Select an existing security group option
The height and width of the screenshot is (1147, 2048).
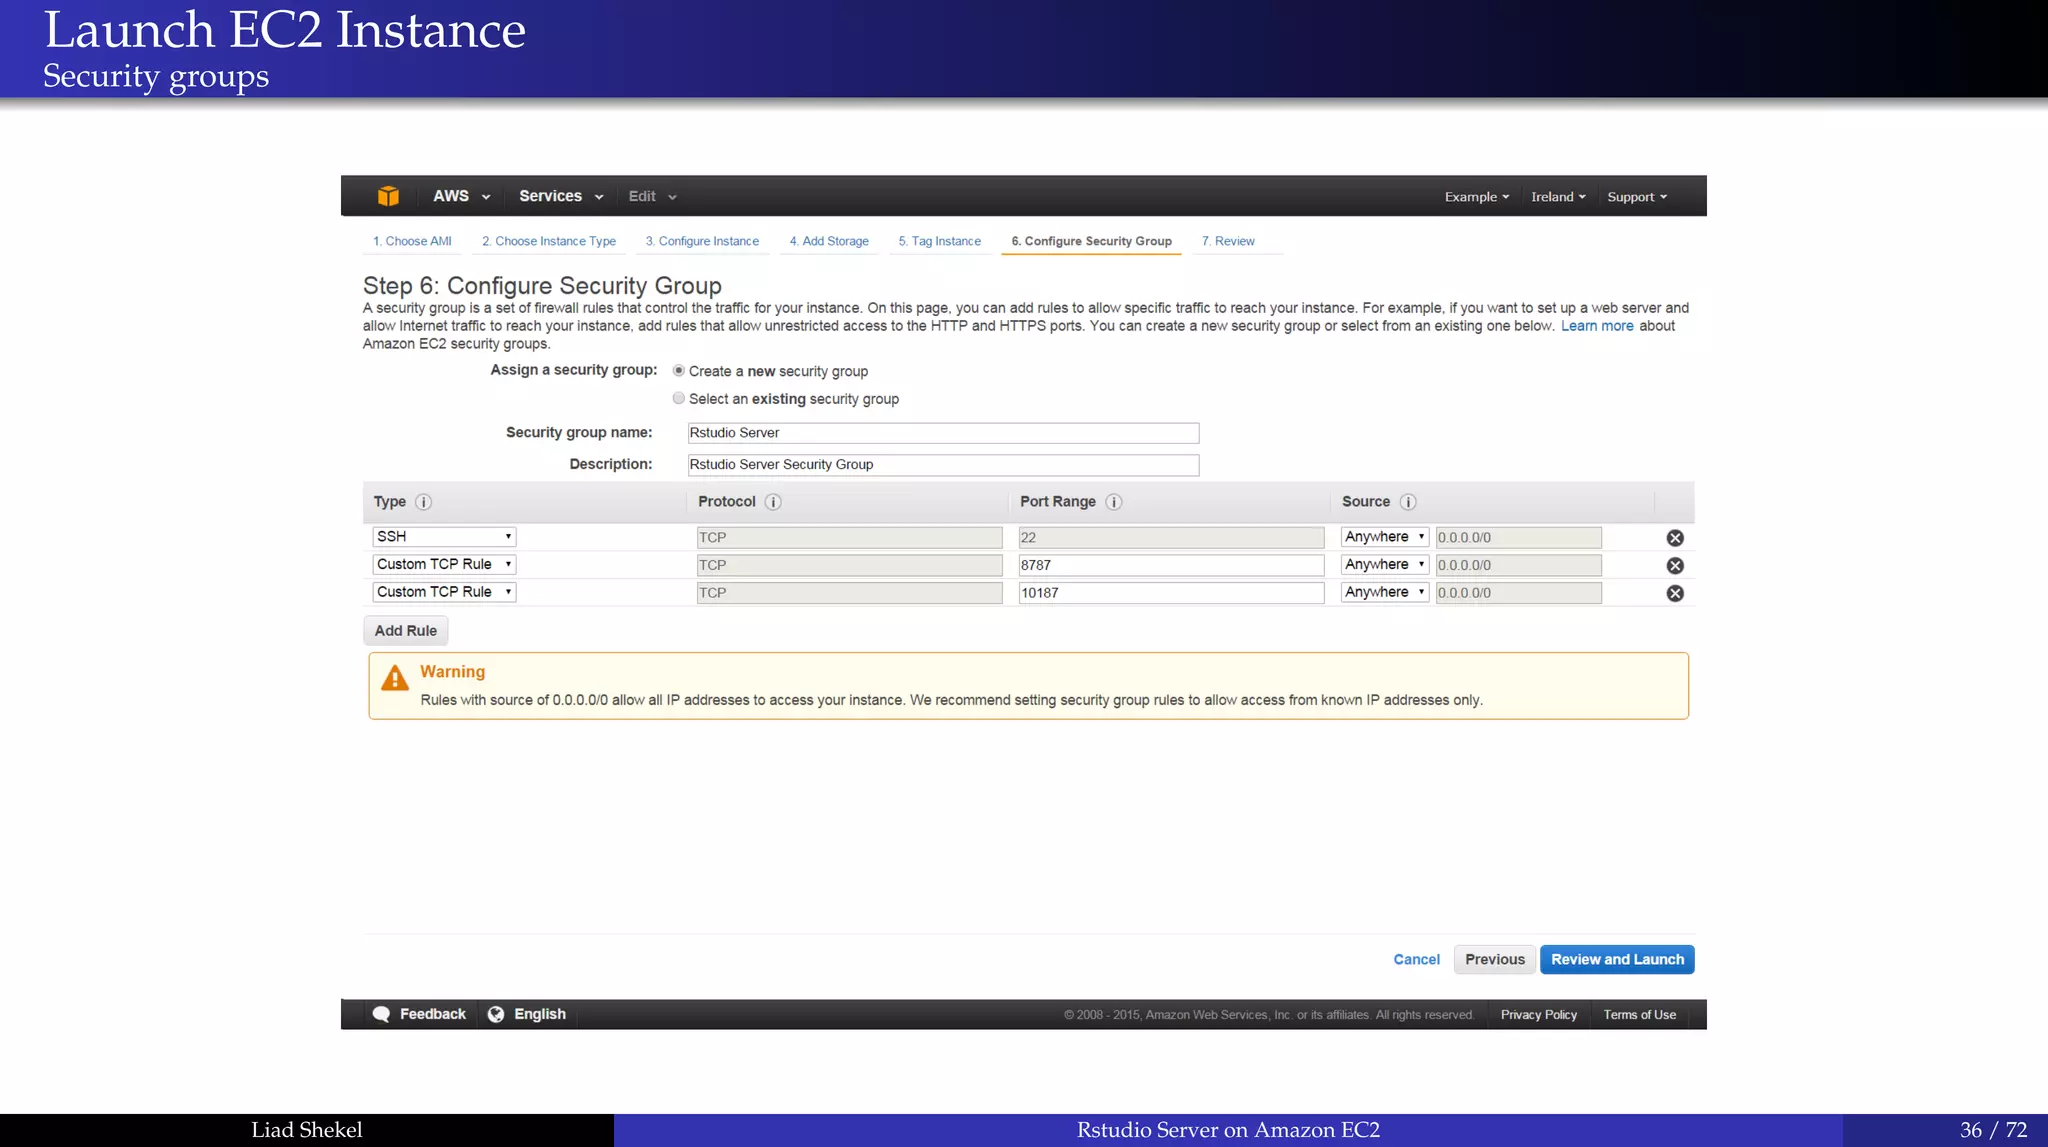coord(679,398)
